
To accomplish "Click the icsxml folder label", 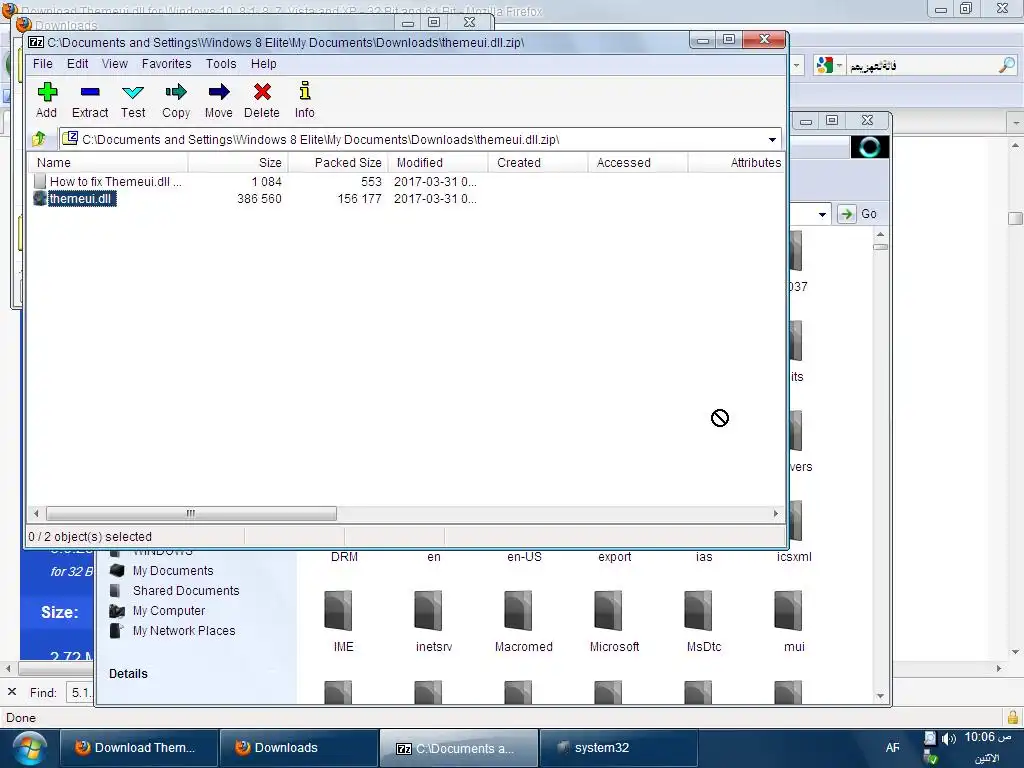I will pyautogui.click(x=794, y=556).
